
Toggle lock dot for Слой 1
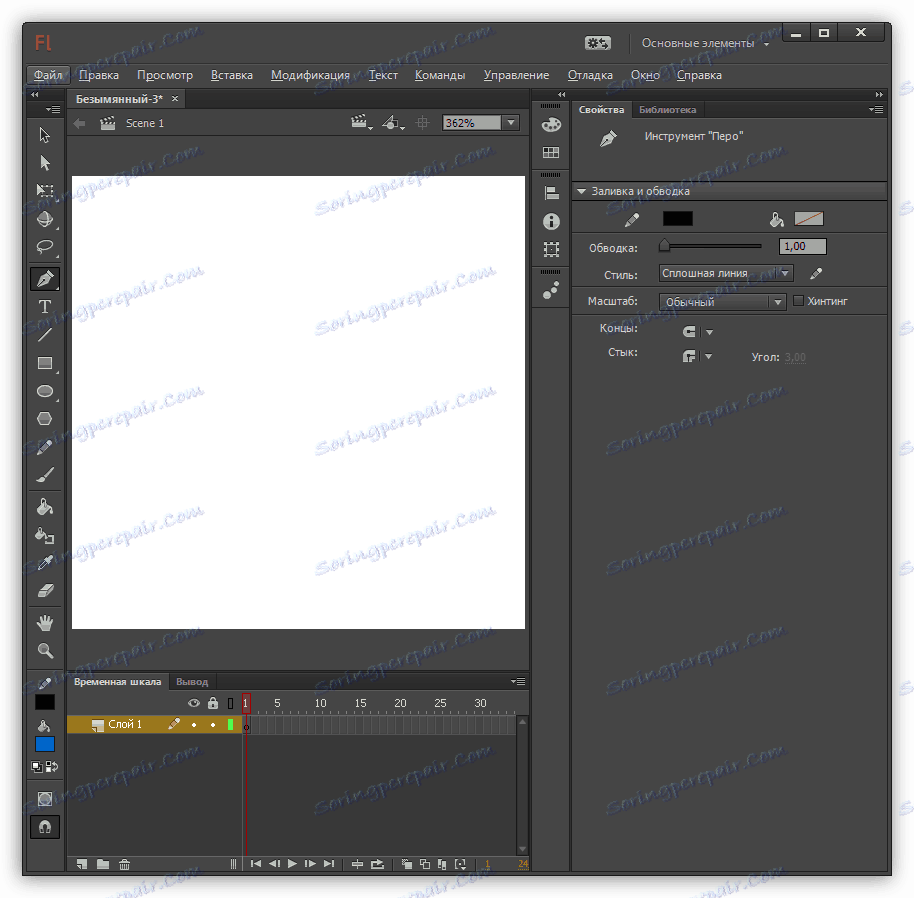tap(213, 725)
